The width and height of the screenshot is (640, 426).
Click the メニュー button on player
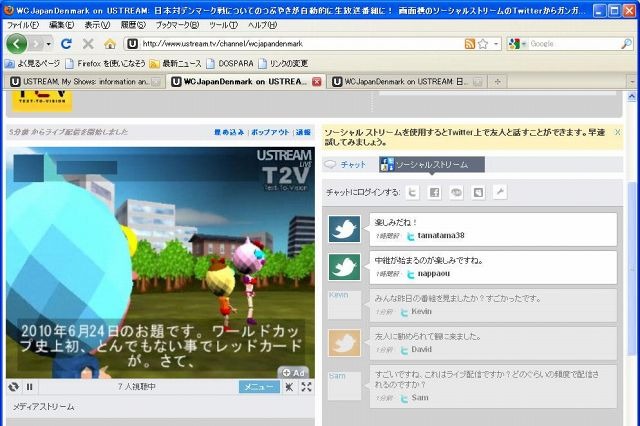pos(259,386)
